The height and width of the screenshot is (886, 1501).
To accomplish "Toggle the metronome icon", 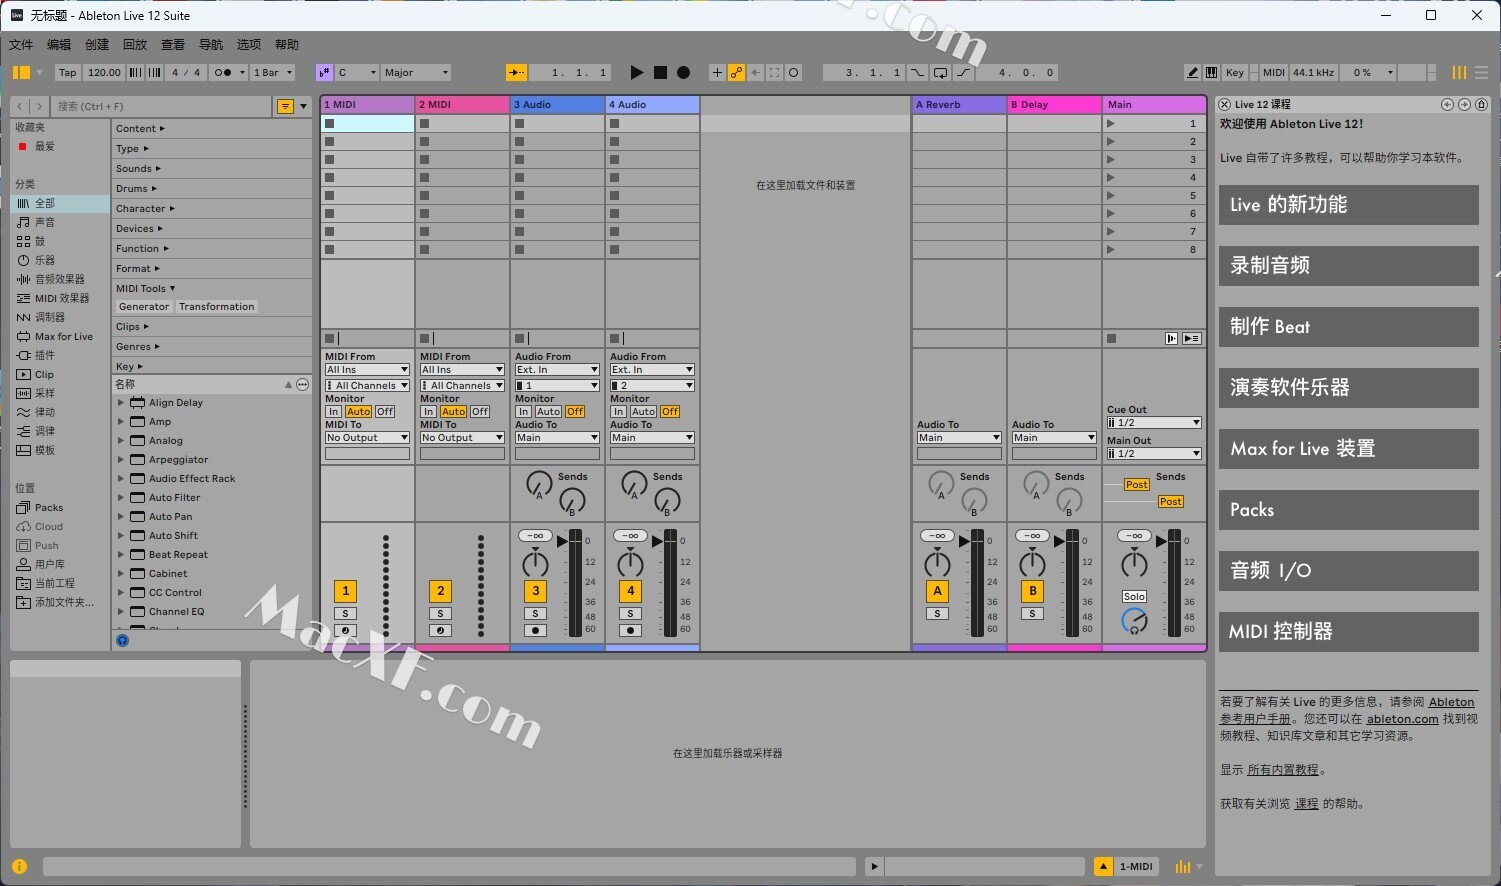I will (x=223, y=72).
